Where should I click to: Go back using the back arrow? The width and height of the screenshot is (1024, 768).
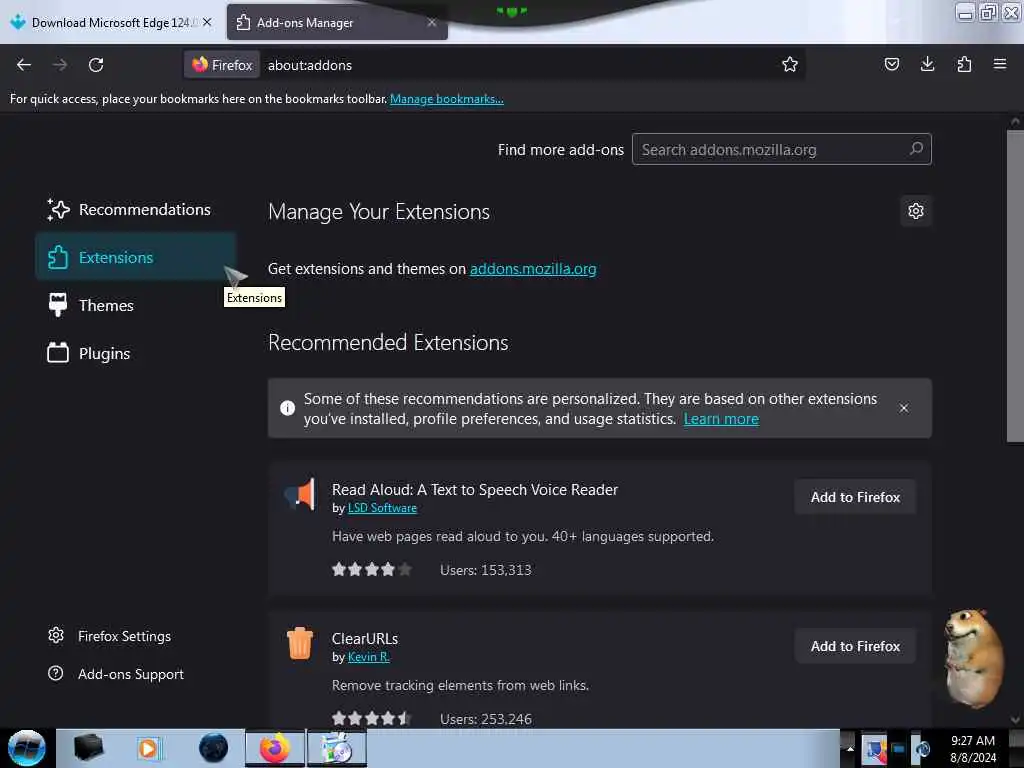tap(24, 65)
